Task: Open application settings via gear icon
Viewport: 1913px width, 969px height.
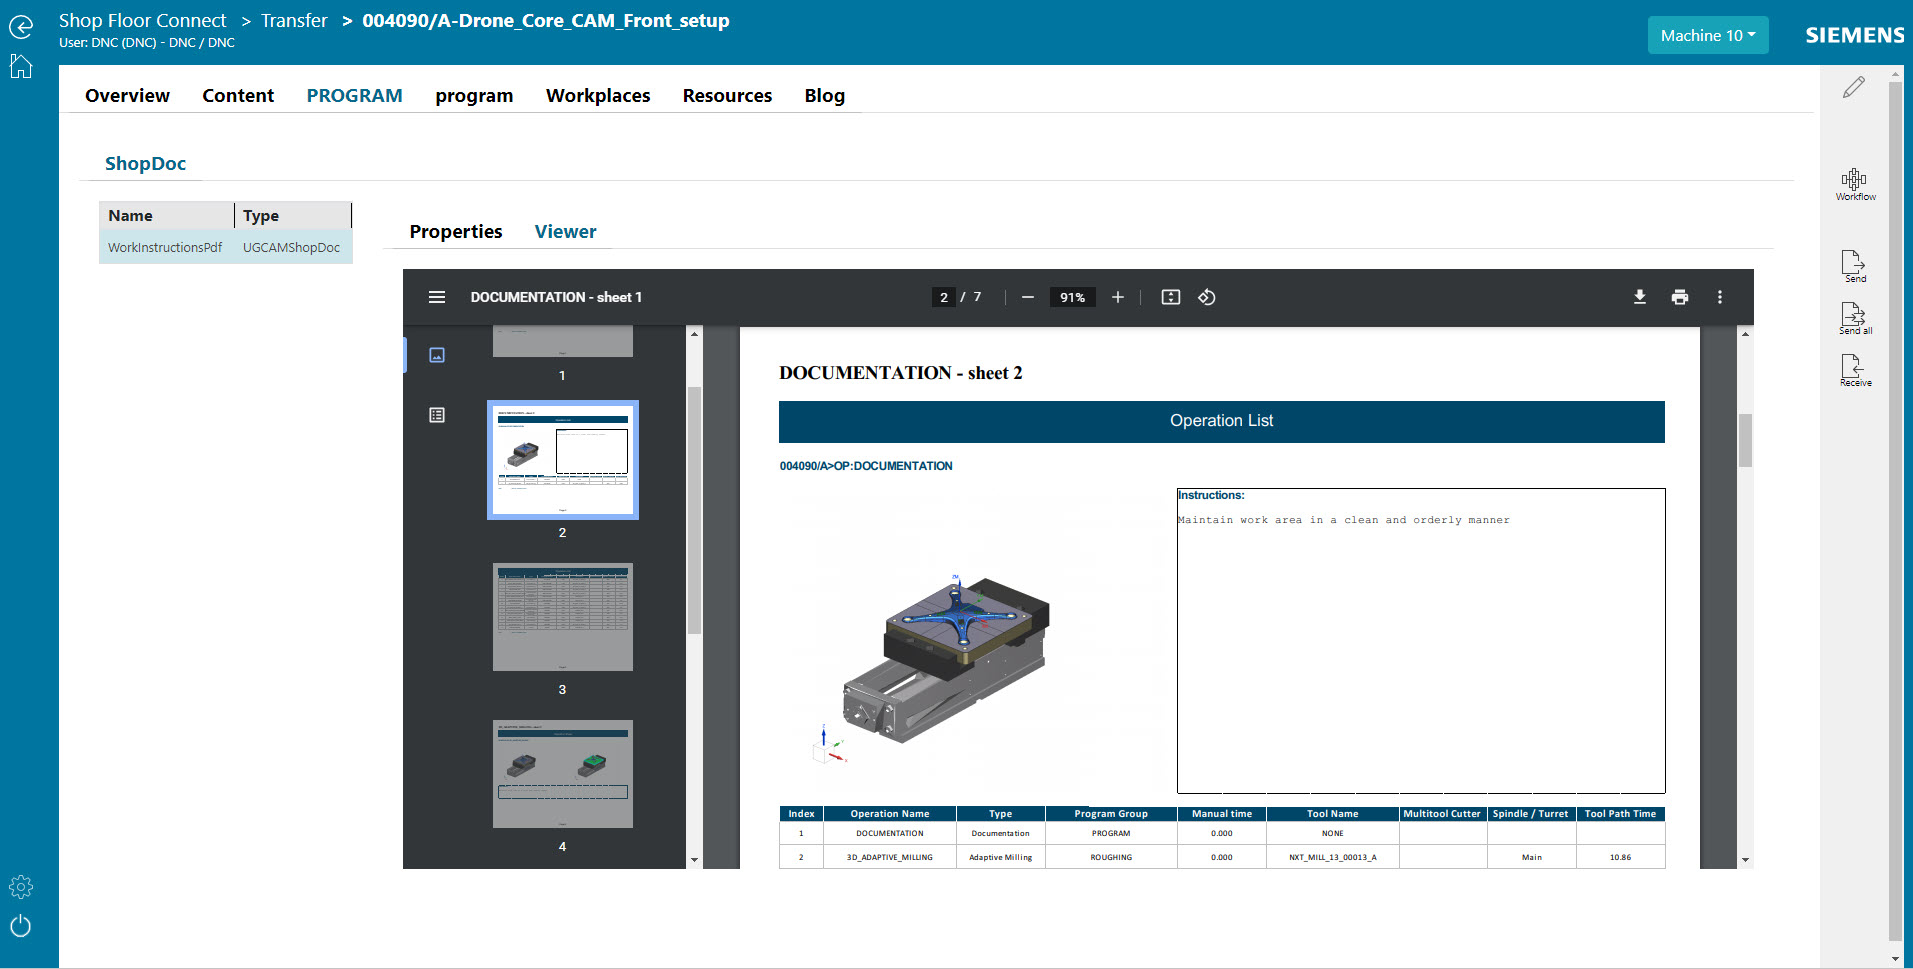Action: (21, 886)
